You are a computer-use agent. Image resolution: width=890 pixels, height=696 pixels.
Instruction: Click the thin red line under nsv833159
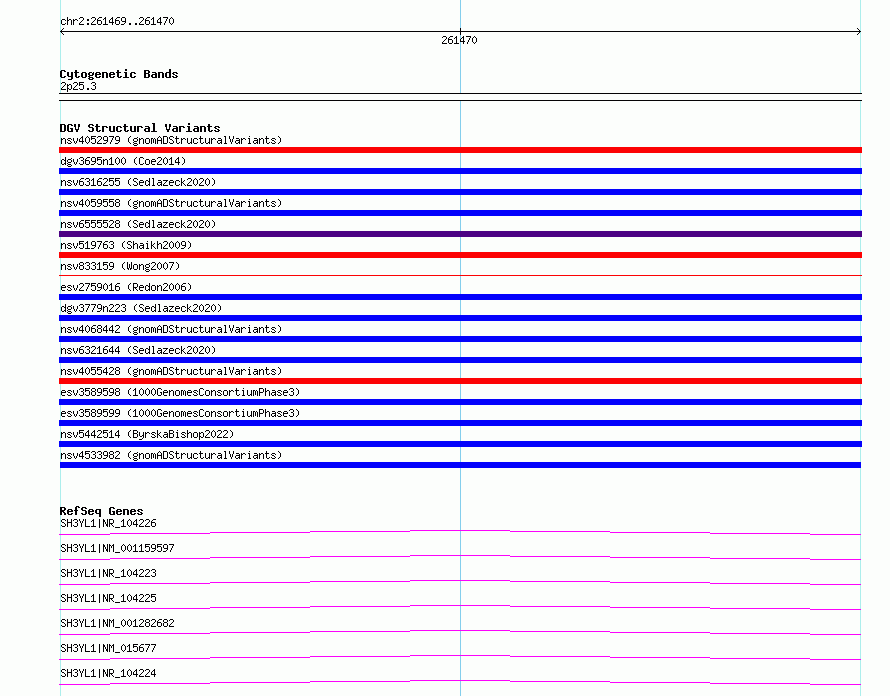click(x=460, y=275)
